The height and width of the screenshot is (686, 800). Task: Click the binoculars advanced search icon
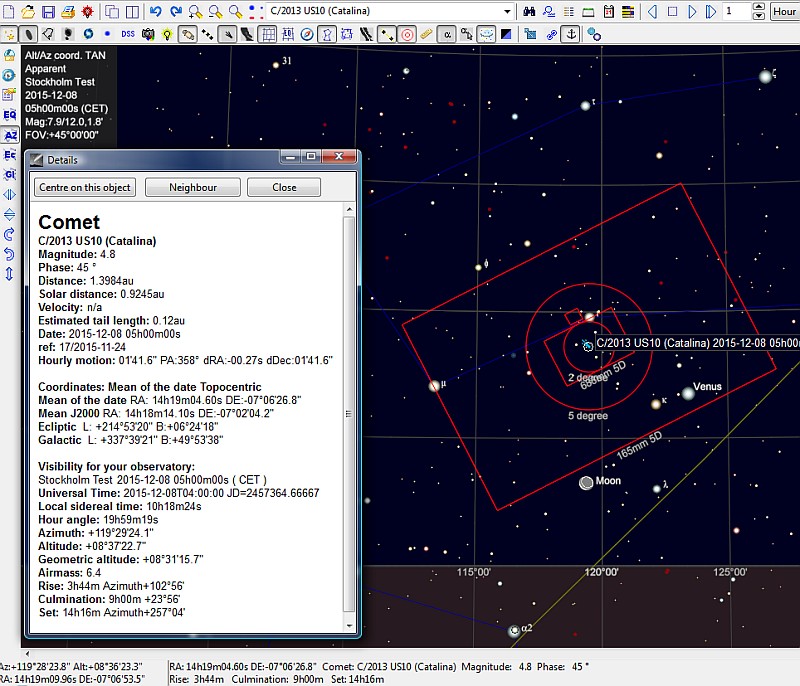pyautogui.click(x=530, y=12)
